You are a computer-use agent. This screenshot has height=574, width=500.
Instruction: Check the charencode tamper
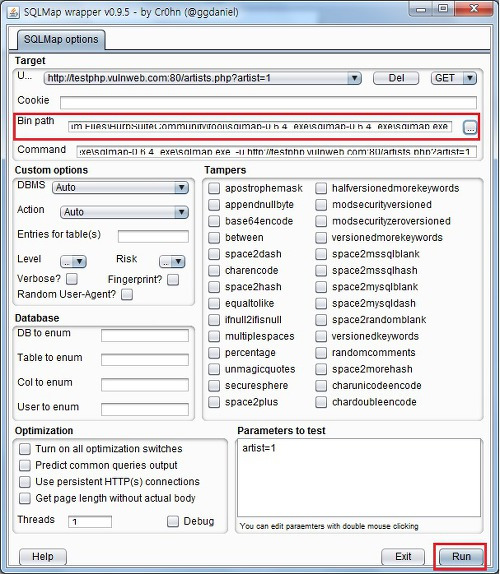tap(214, 271)
